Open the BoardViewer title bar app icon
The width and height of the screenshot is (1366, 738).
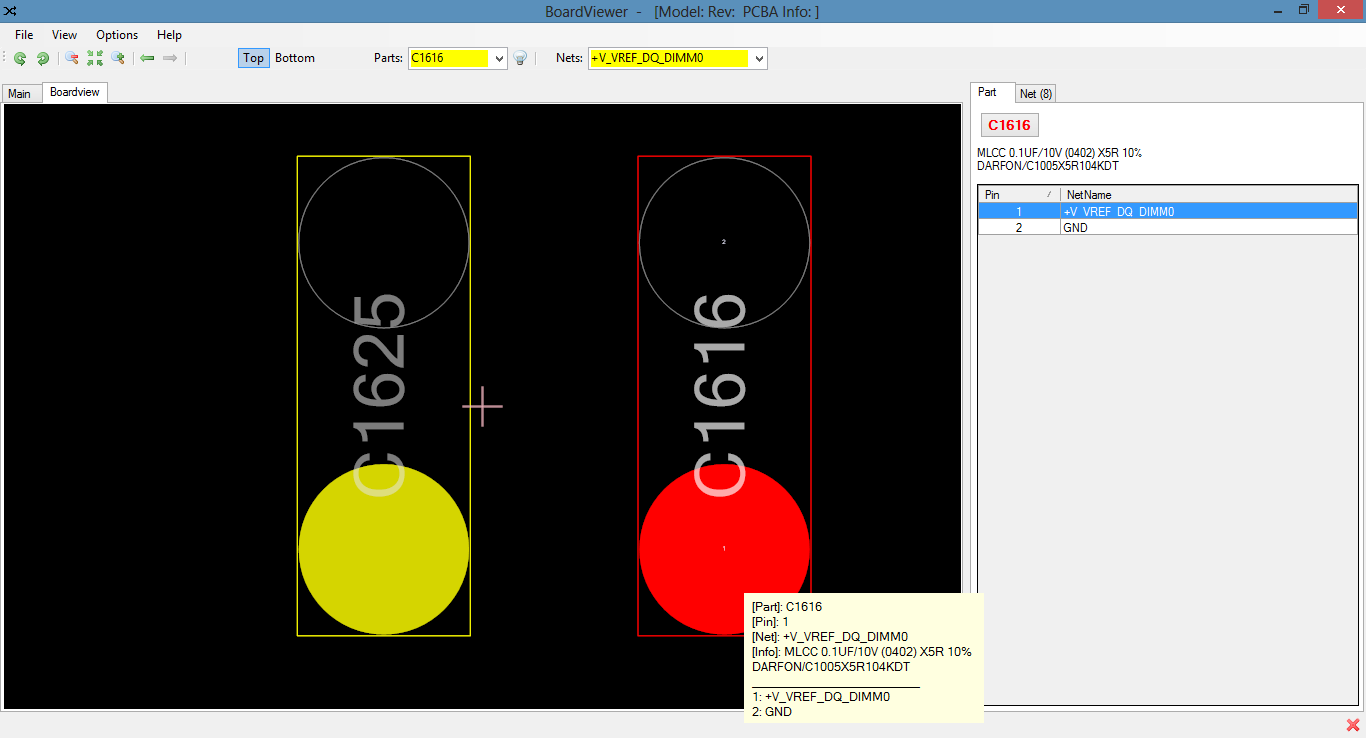point(11,11)
